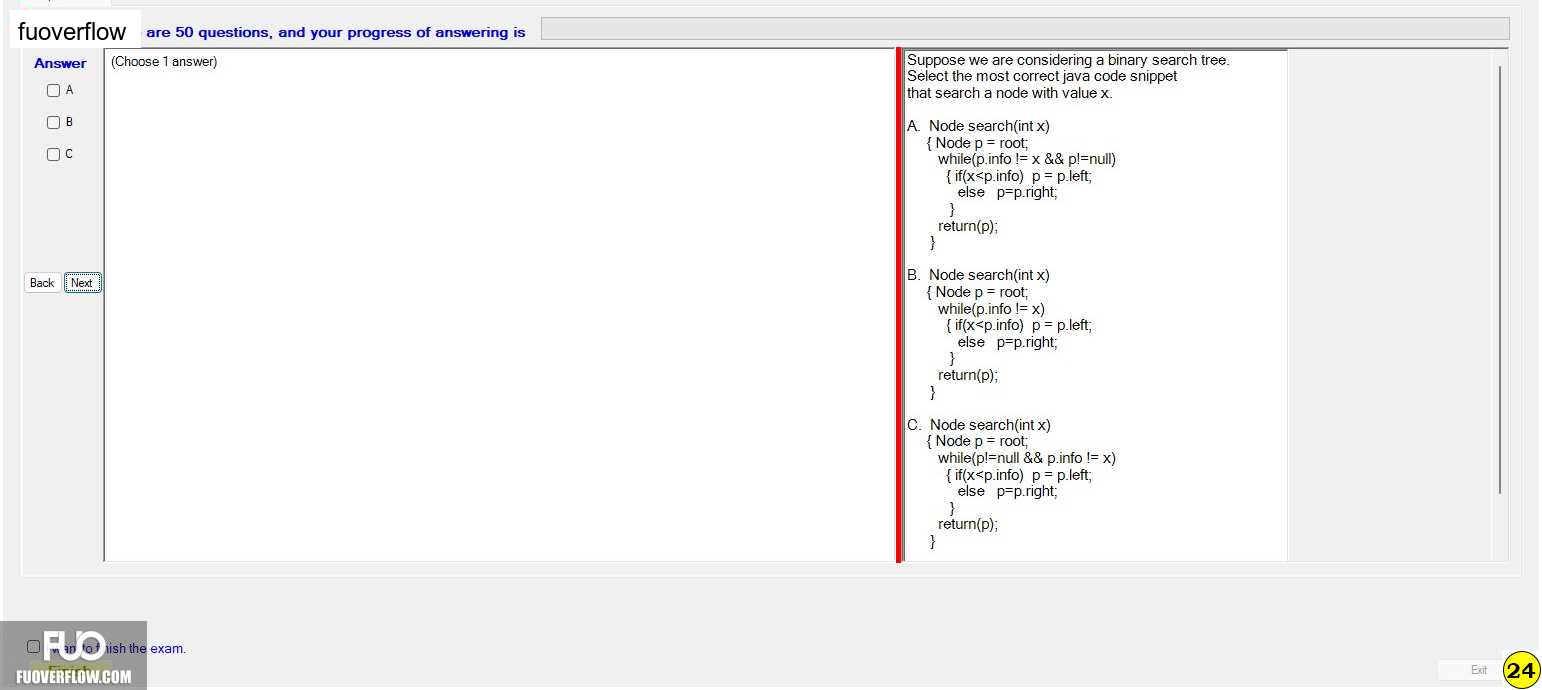This screenshot has height=690, width=1542.
Task: Click the vertical scrollbar at right
Action: [1500, 280]
